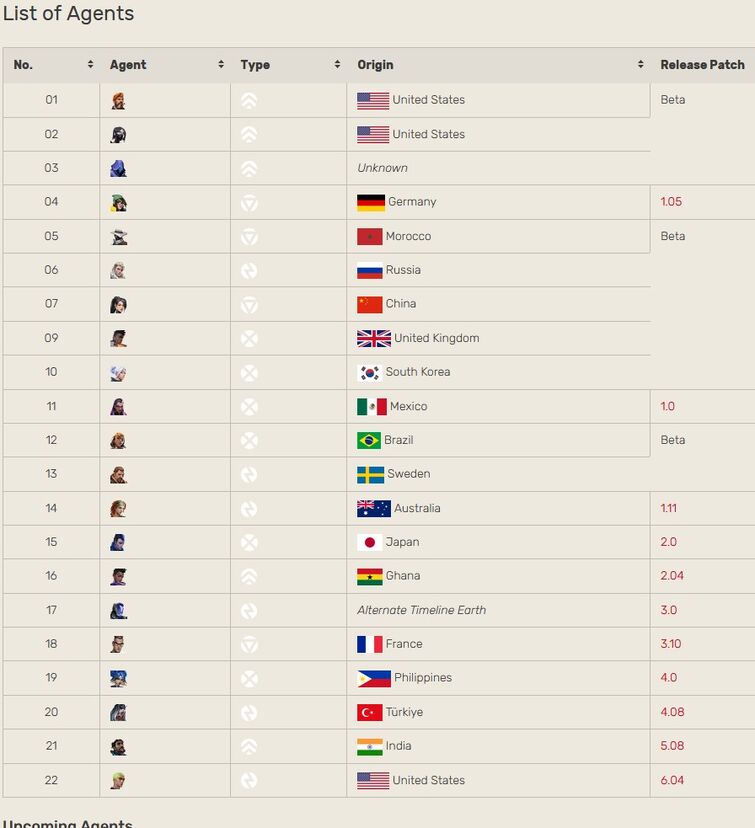The image size is (755, 828).
Task: Sort the table using the Origin column arrows
Action: pyautogui.click(x=640, y=65)
